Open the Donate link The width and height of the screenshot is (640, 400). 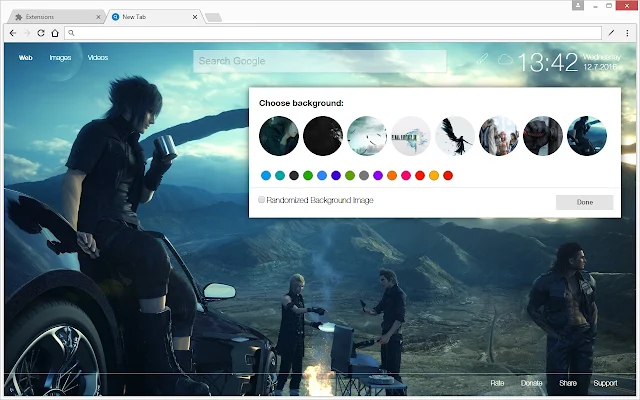click(531, 383)
